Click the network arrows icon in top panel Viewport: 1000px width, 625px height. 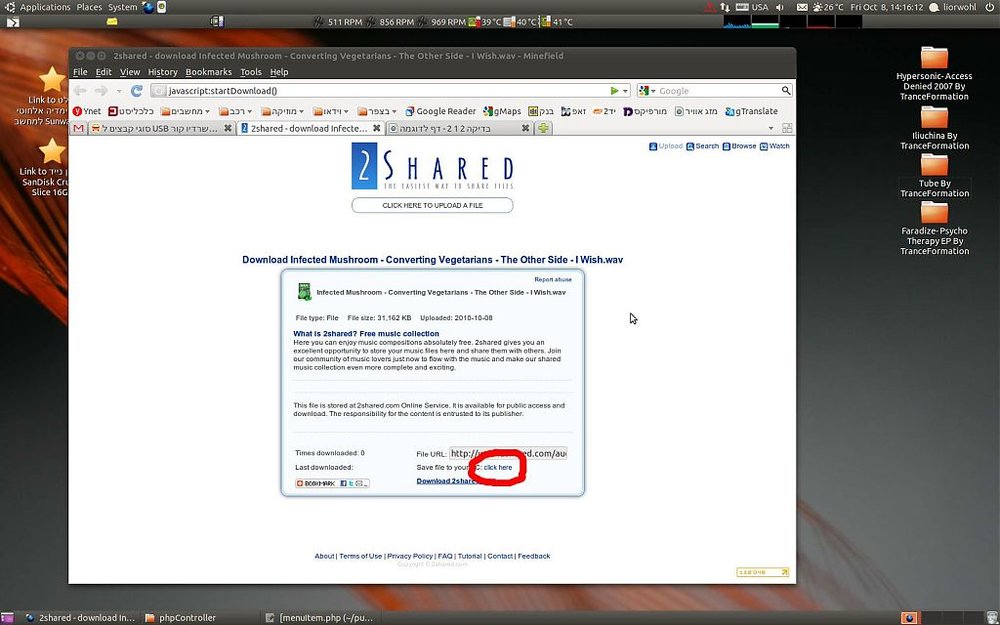(x=725, y=7)
